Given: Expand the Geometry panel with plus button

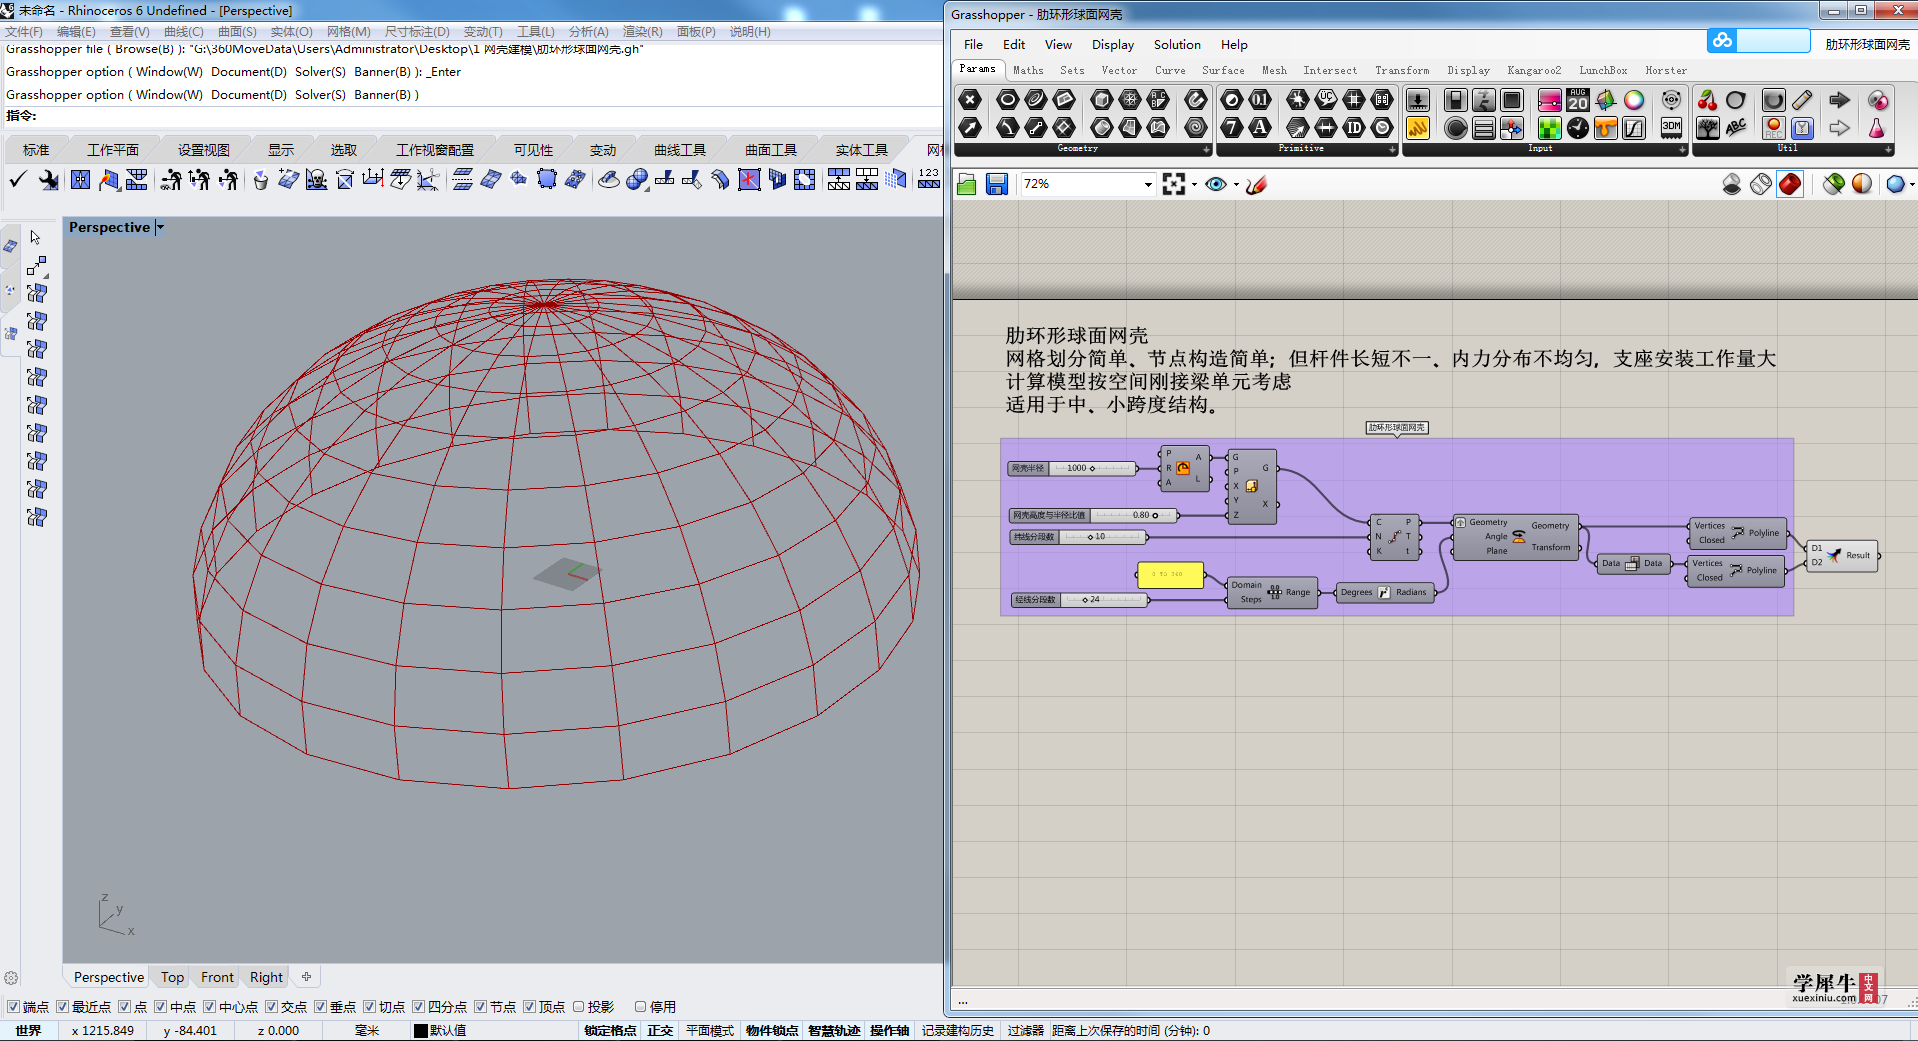Looking at the screenshot, I should click(x=1206, y=149).
